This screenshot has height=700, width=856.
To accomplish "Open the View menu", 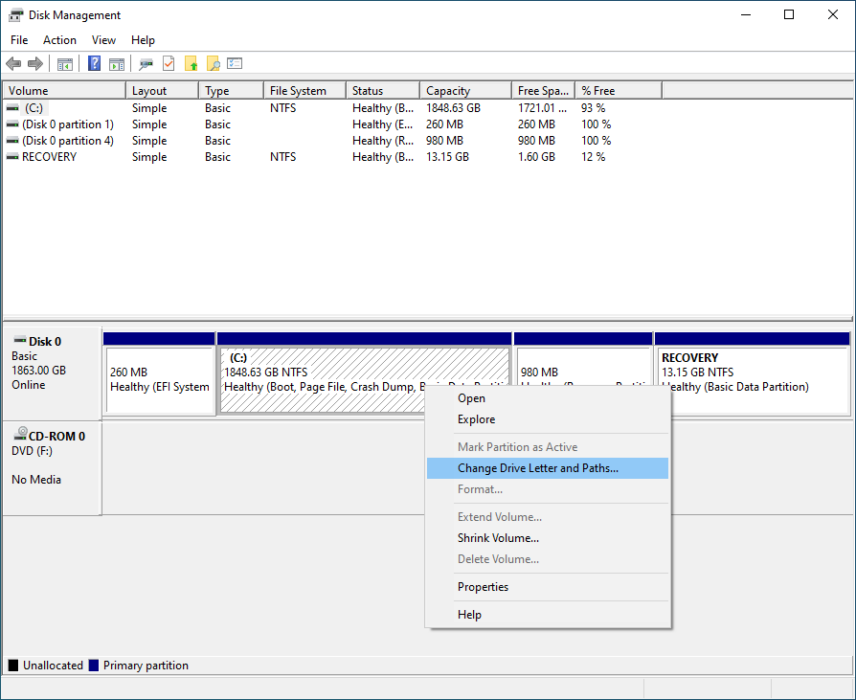I will 103,40.
